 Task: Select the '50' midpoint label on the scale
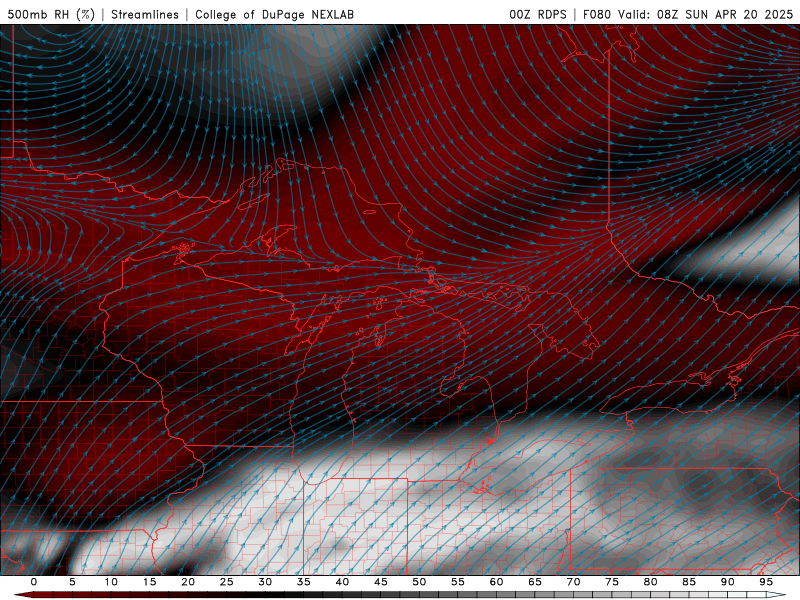pyautogui.click(x=419, y=582)
